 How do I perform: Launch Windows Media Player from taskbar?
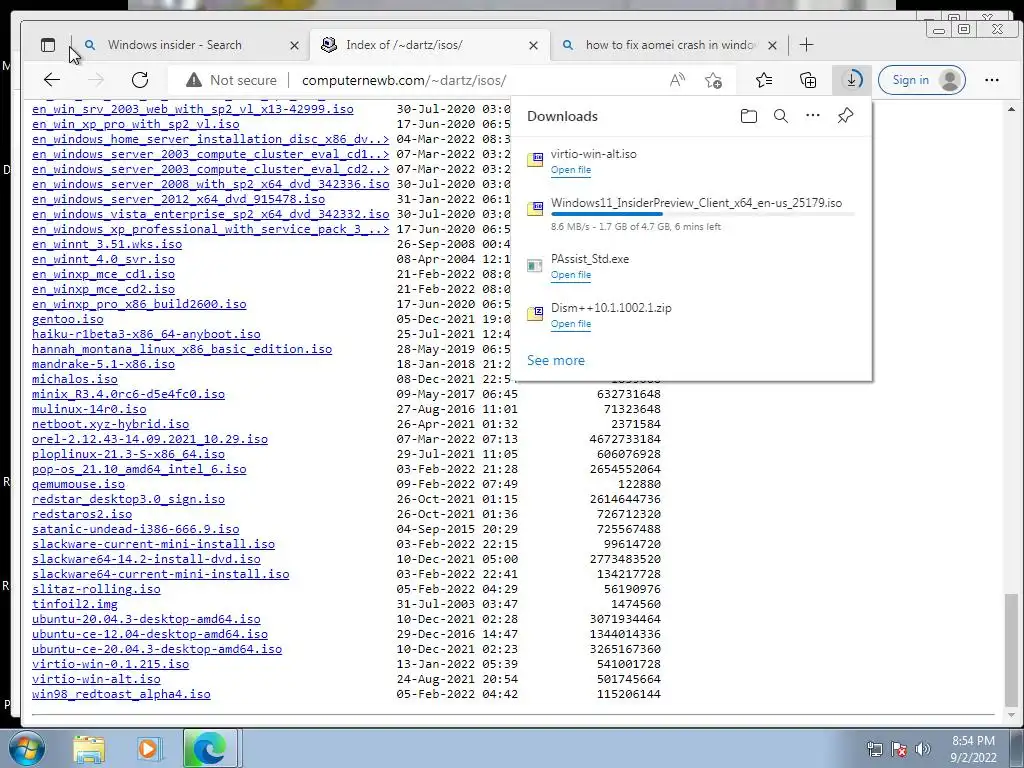(150, 749)
